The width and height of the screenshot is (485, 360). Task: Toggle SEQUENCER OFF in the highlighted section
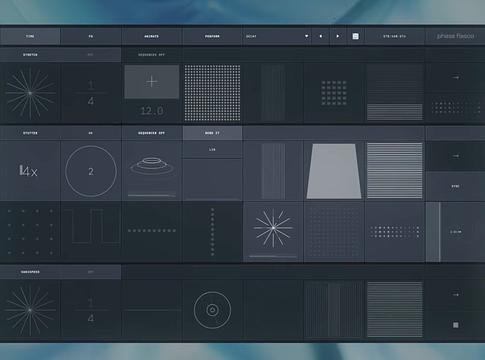point(152,133)
